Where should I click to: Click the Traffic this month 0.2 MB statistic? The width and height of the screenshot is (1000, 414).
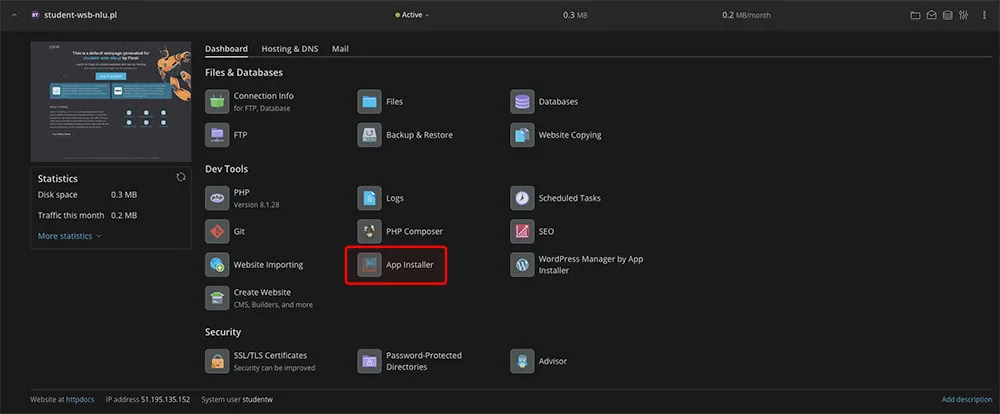click(87, 216)
